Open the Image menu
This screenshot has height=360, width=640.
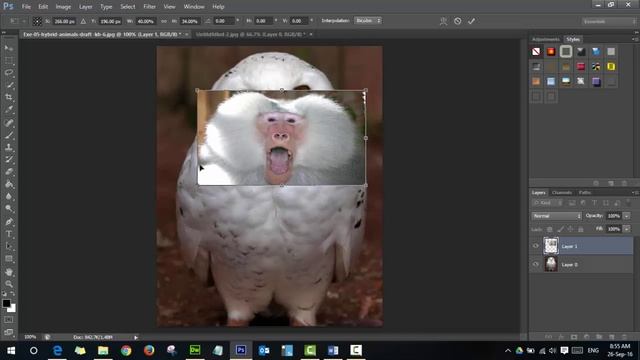63,7
